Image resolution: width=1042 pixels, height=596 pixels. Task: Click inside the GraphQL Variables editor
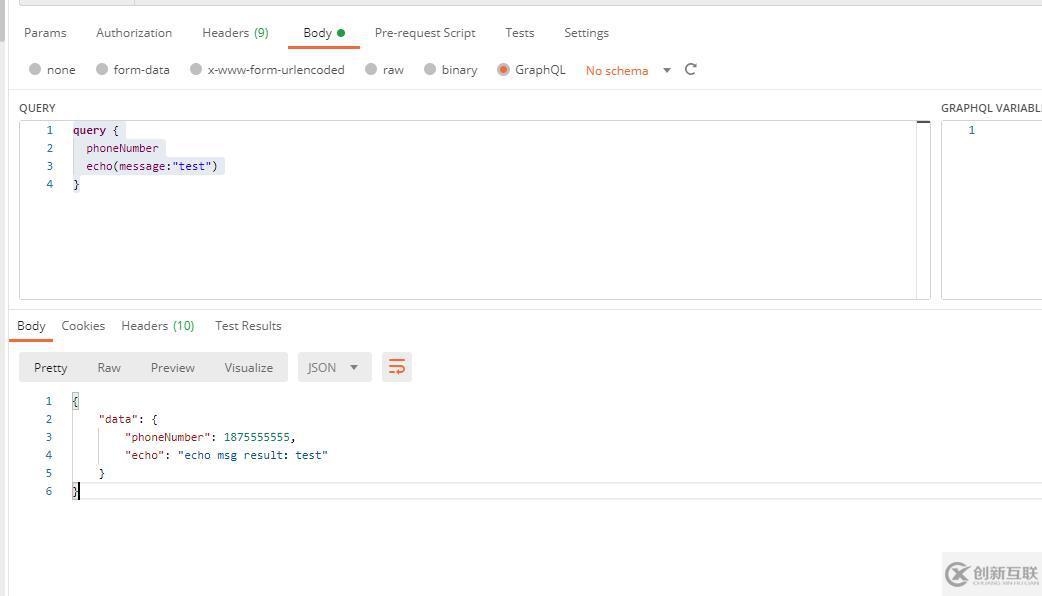coord(991,210)
